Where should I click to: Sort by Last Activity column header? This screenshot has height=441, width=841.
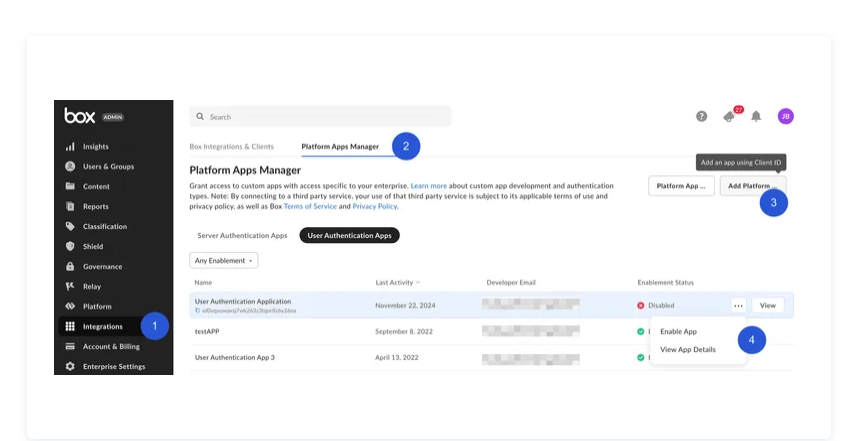point(397,283)
